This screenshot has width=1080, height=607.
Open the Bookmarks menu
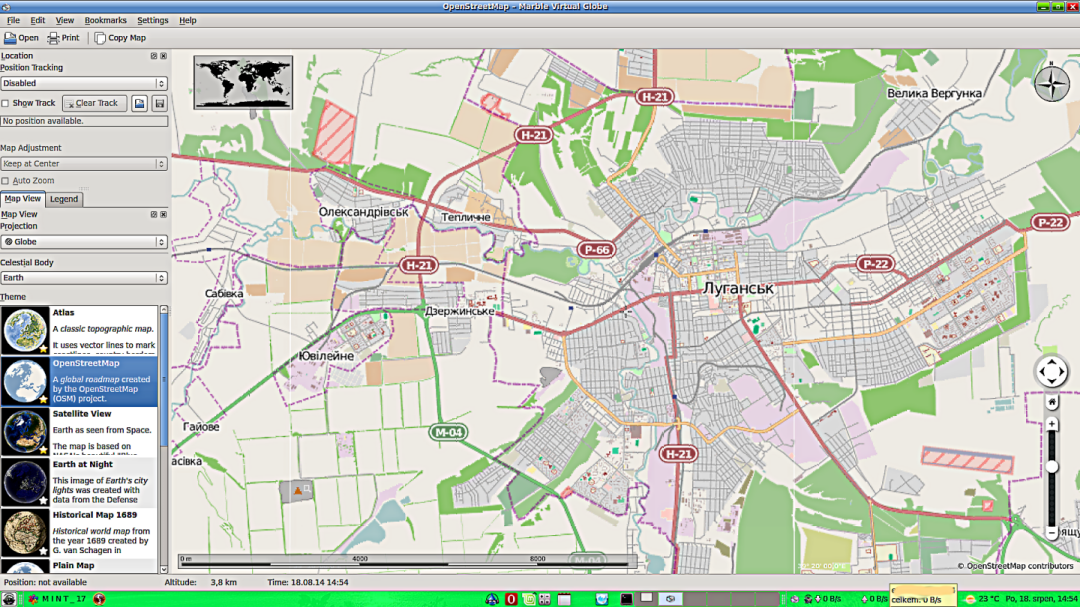pyautogui.click(x=105, y=20)
